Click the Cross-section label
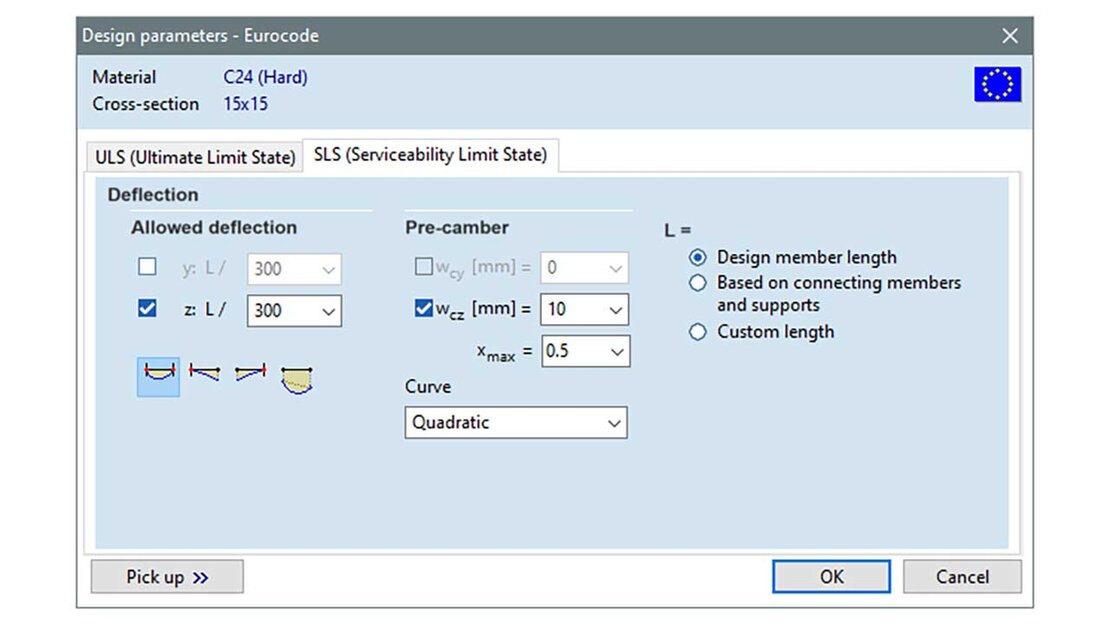1110x624 pixels. tap(145, 104)
